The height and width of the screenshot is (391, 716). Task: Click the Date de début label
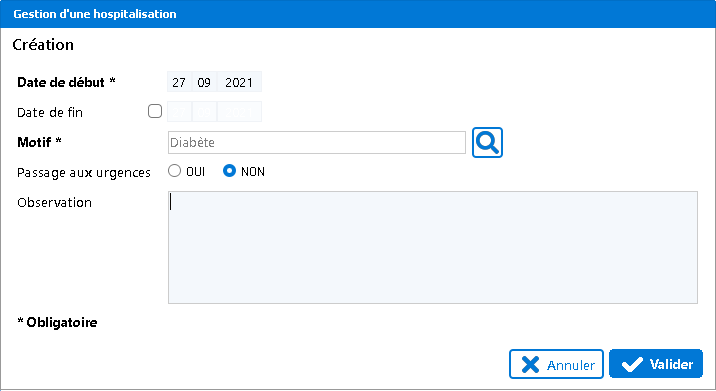pos(66,82)
